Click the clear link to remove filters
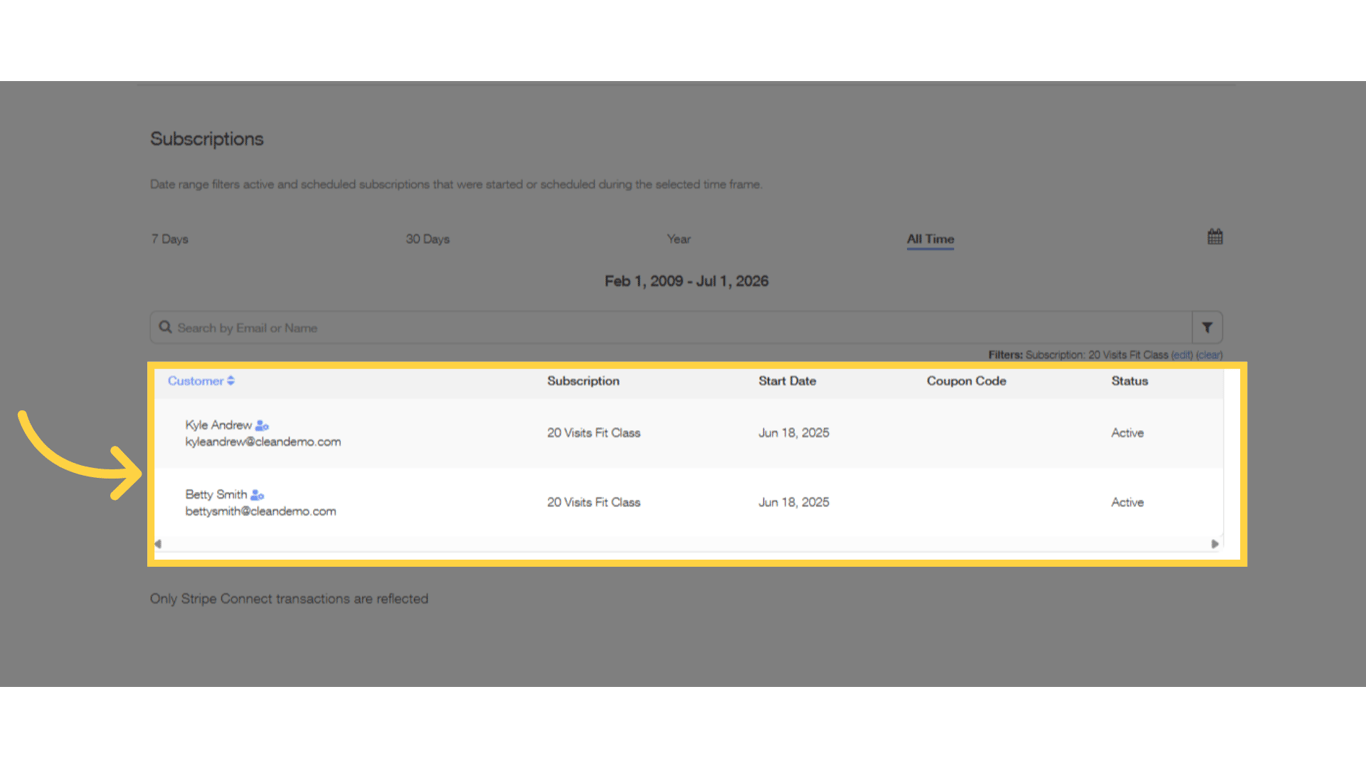The width and height of the screenshot is (1366, 768). pos(1208,354)
